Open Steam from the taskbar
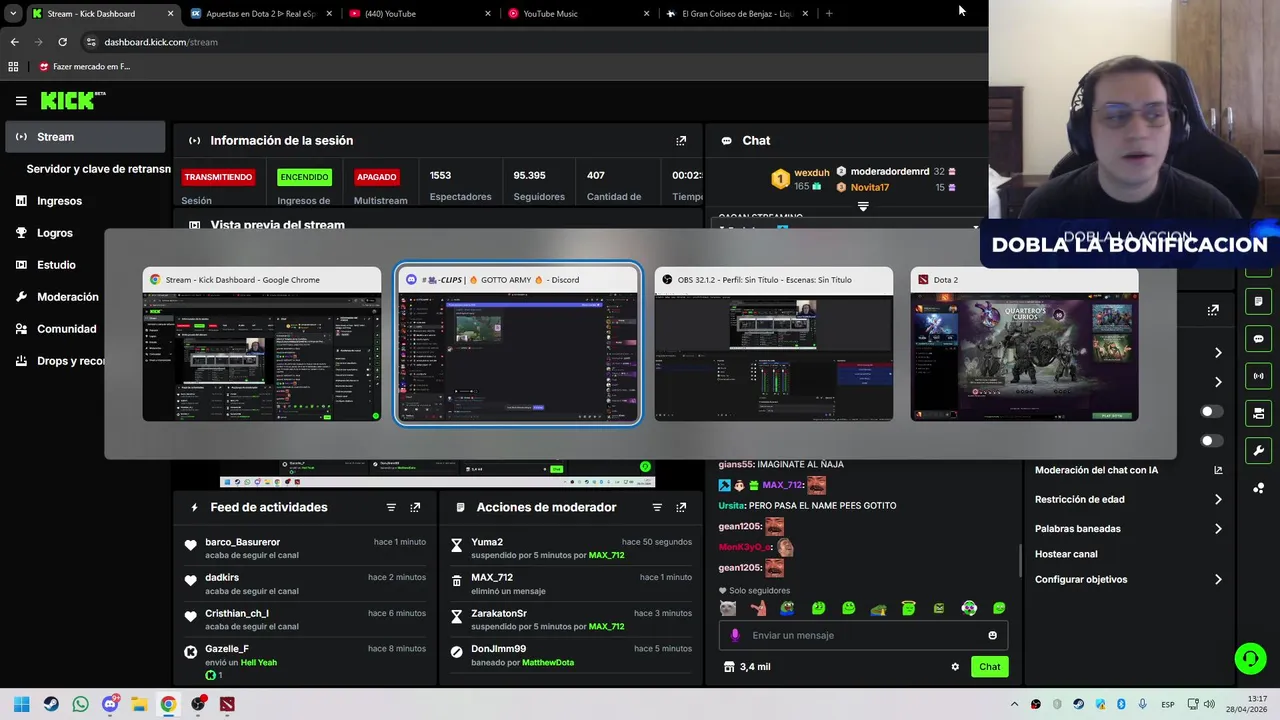Screen dimensions: 1280x720 (51, 704)
